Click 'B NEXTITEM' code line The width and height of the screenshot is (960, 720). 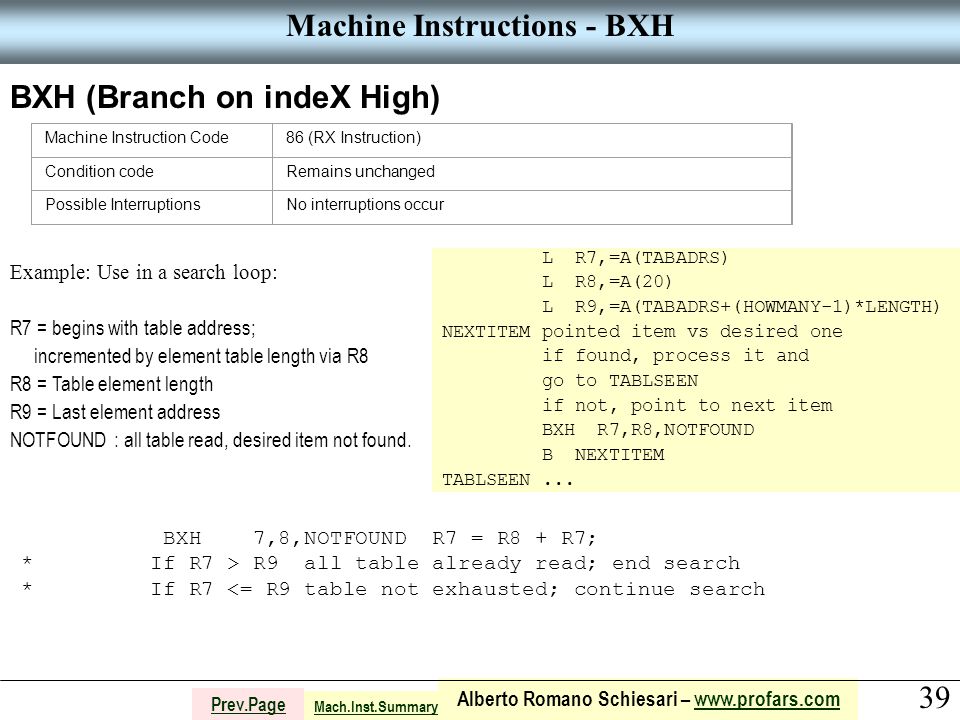click(603, 455)
